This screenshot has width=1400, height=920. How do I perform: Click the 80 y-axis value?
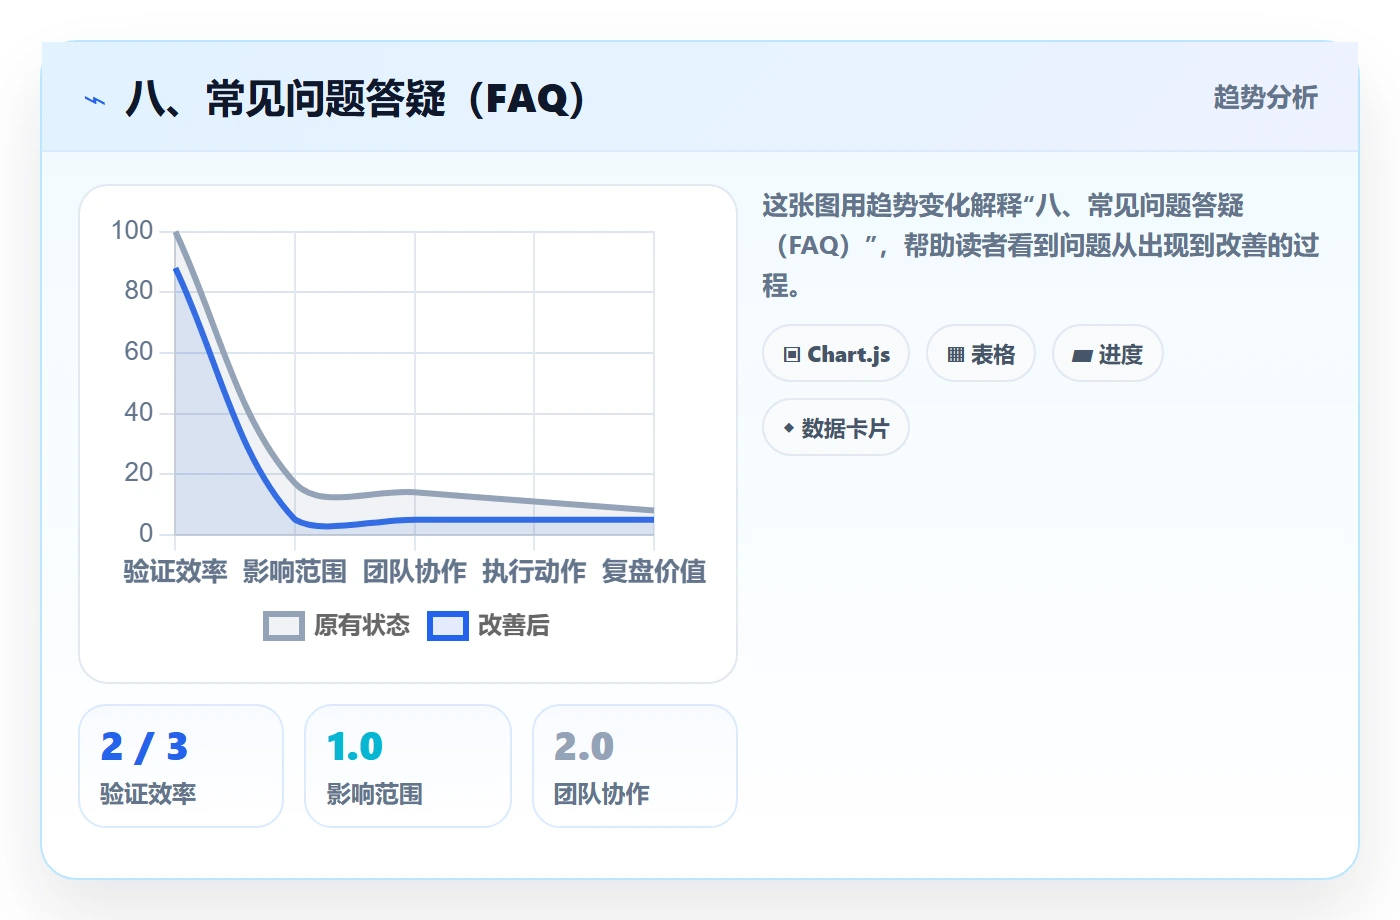[139, 291]
